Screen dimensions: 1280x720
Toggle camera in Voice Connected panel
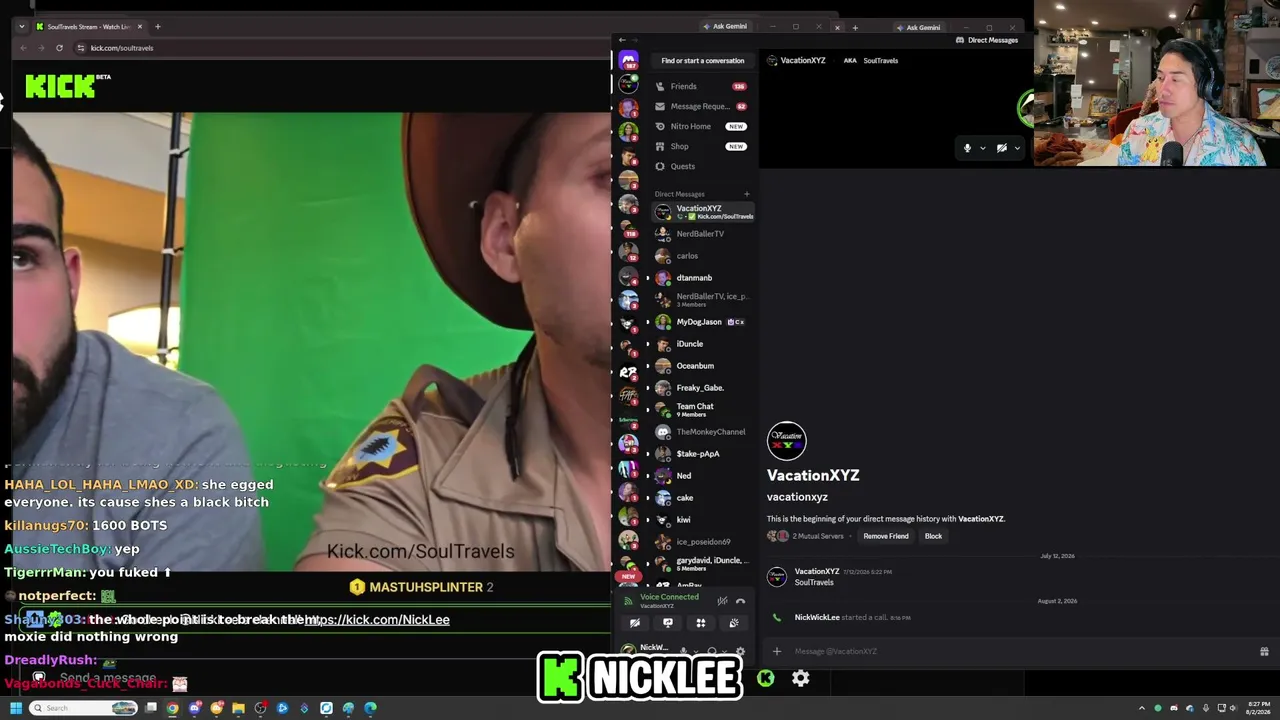635,623
